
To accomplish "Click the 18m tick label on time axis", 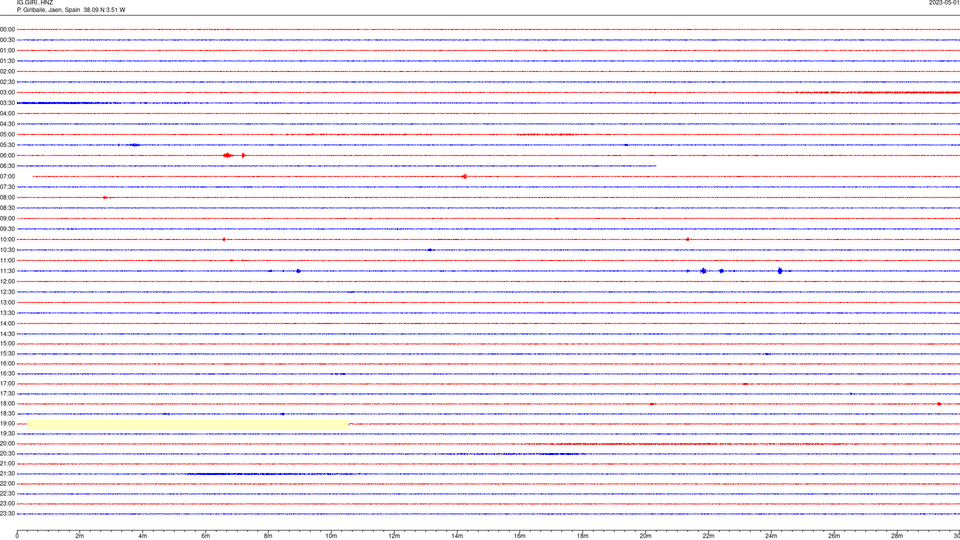I will (x=583, y=536).
